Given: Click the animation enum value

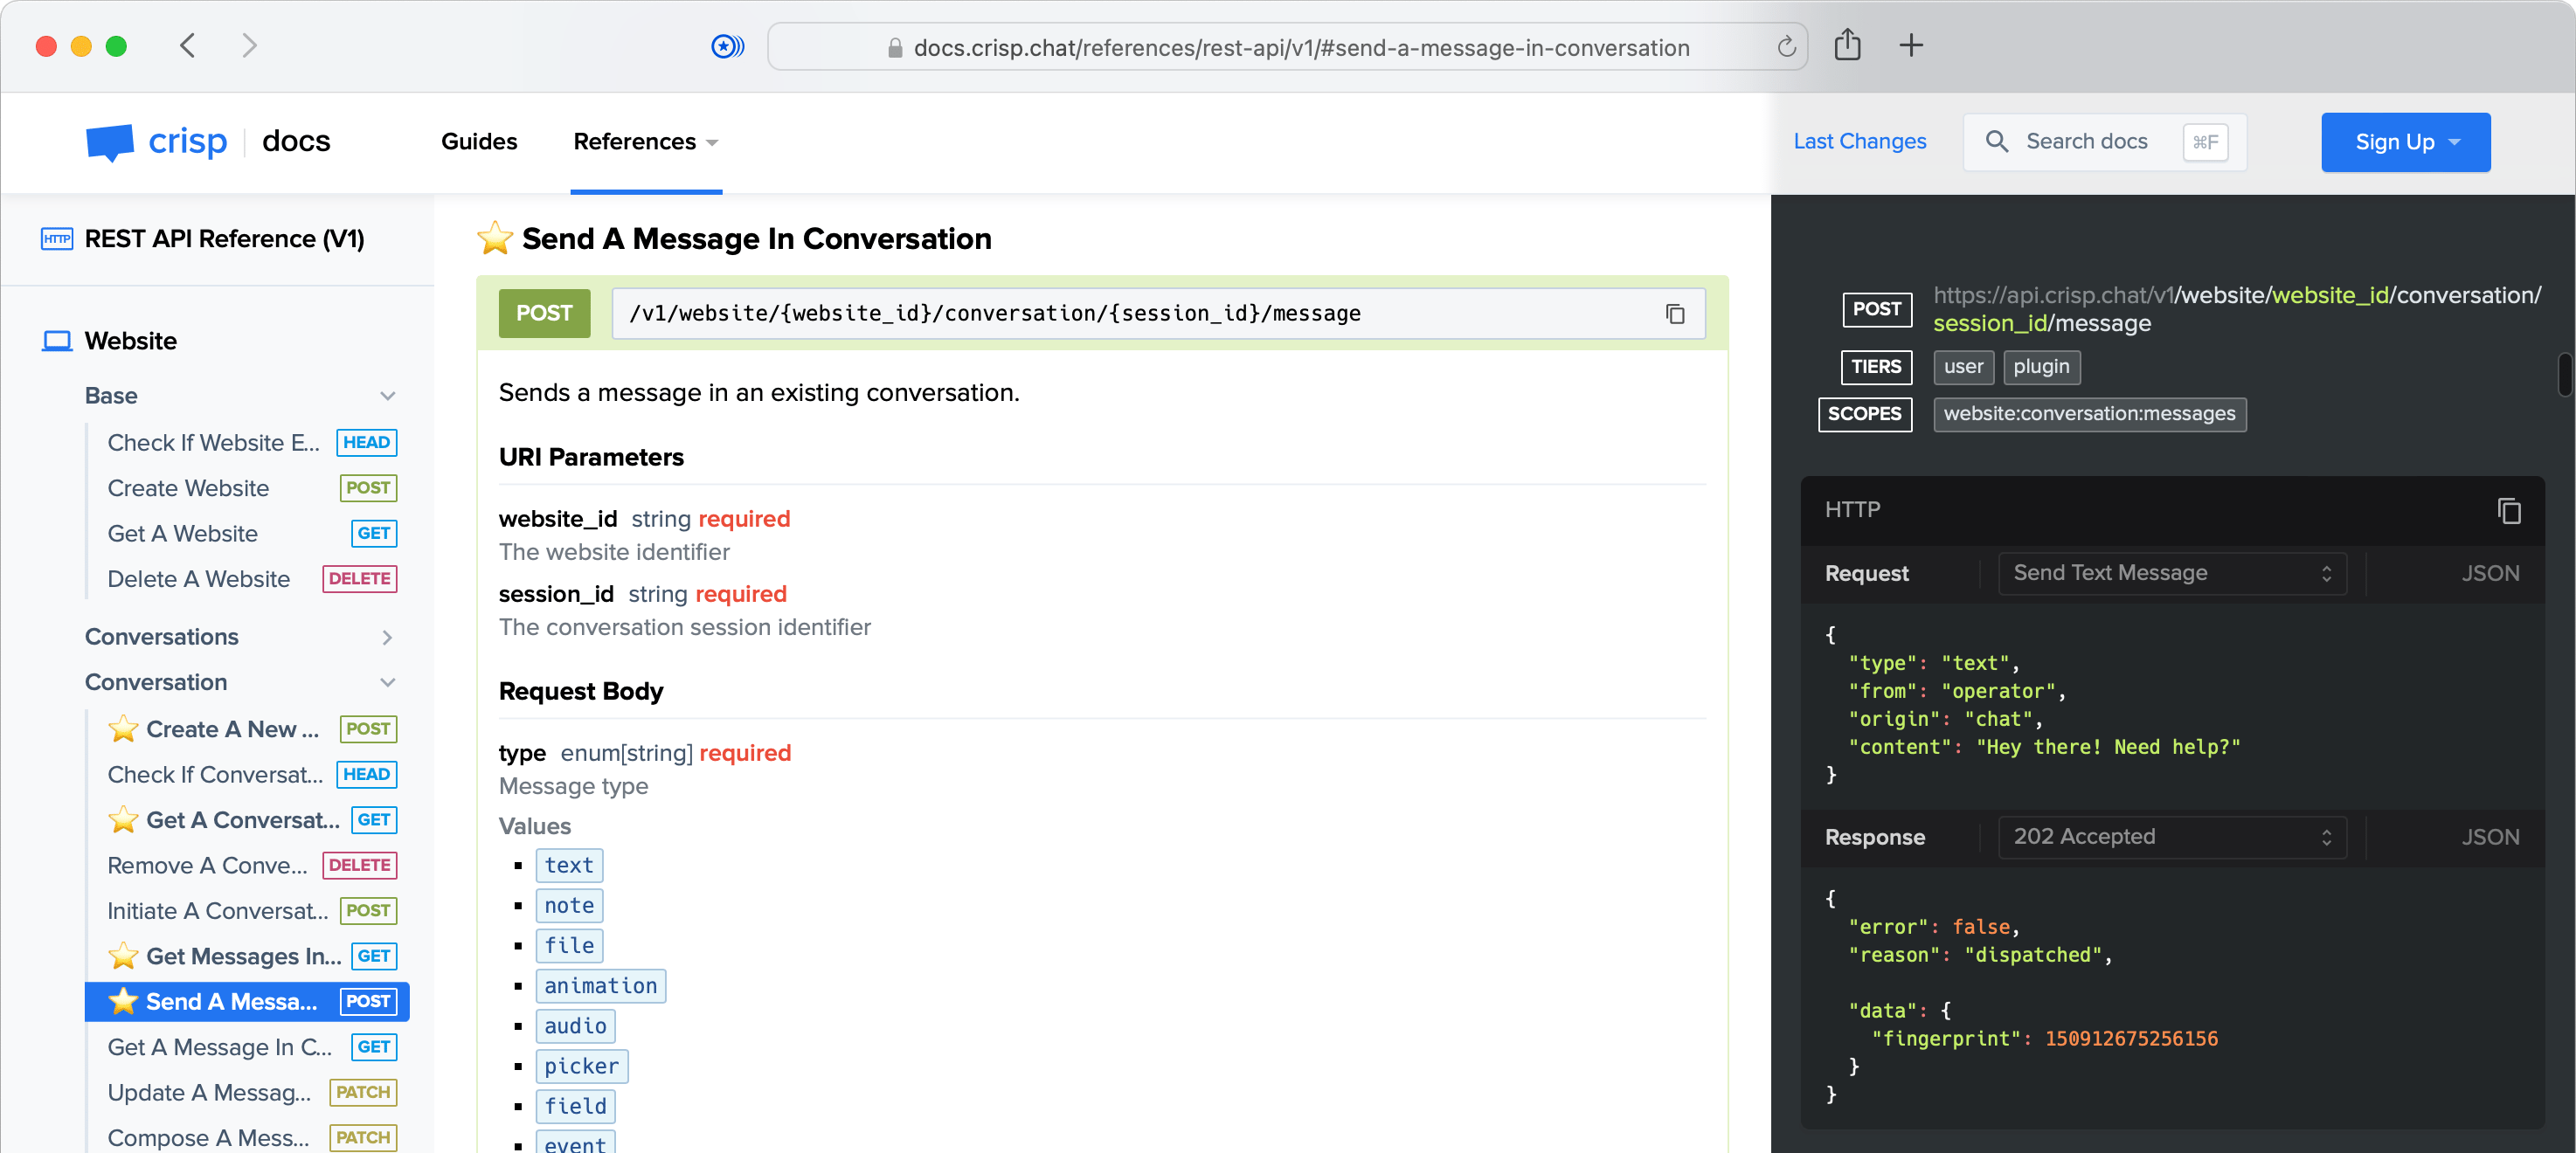Looking at the screenshot, I should click(601, 986).
